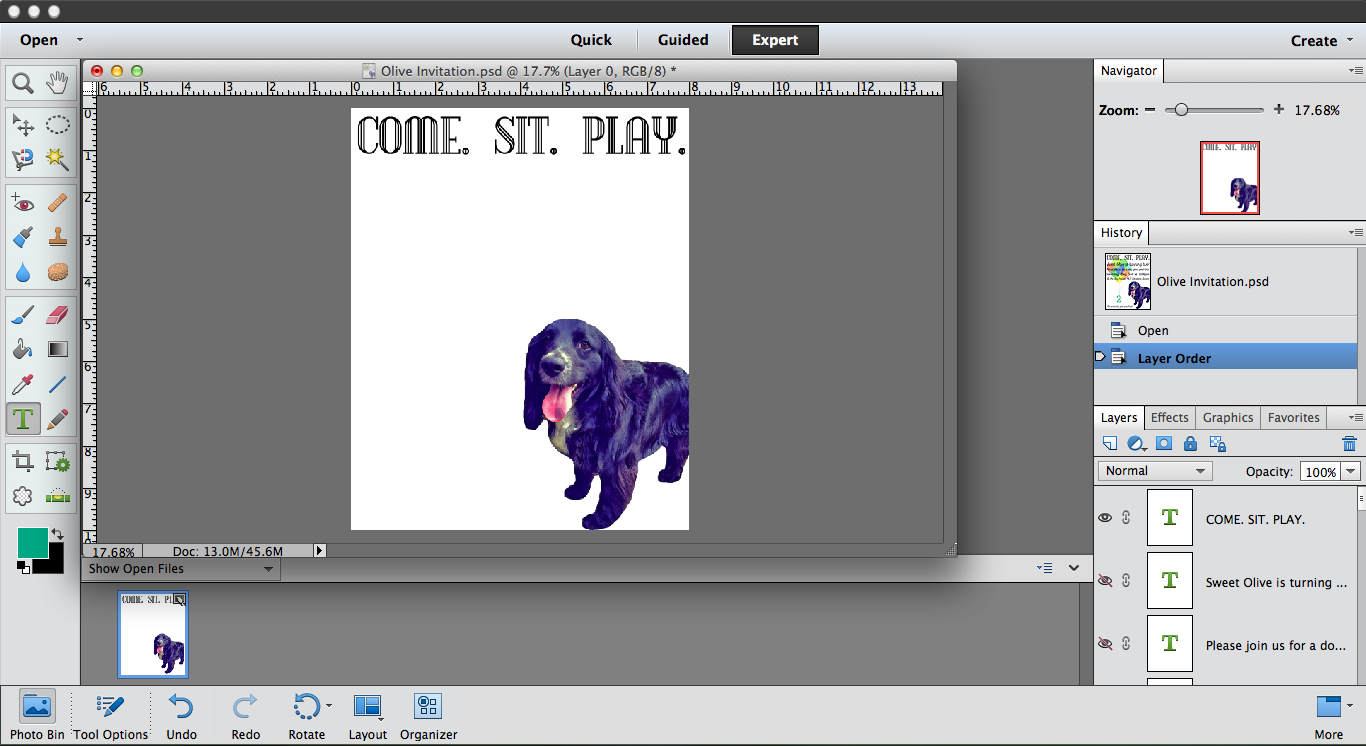Select the Horizontal Type tool
The width and height of the screenshot is (1366, 746).
coord(23,419)
